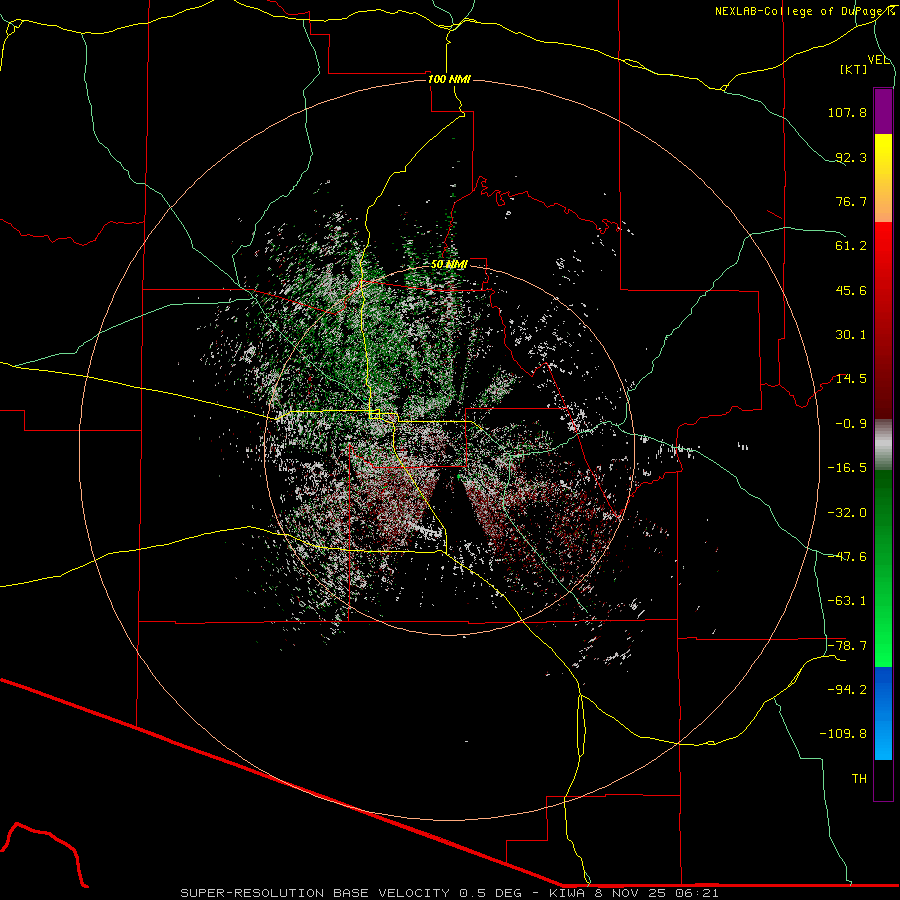Click the 107.8 velocity scale value
The height and width of the screenshot is (900, 900).
847,112
